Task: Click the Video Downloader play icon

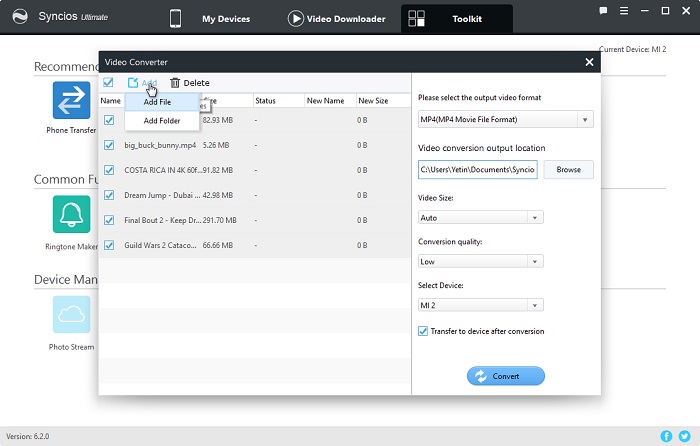Action: tap(295, 19)
